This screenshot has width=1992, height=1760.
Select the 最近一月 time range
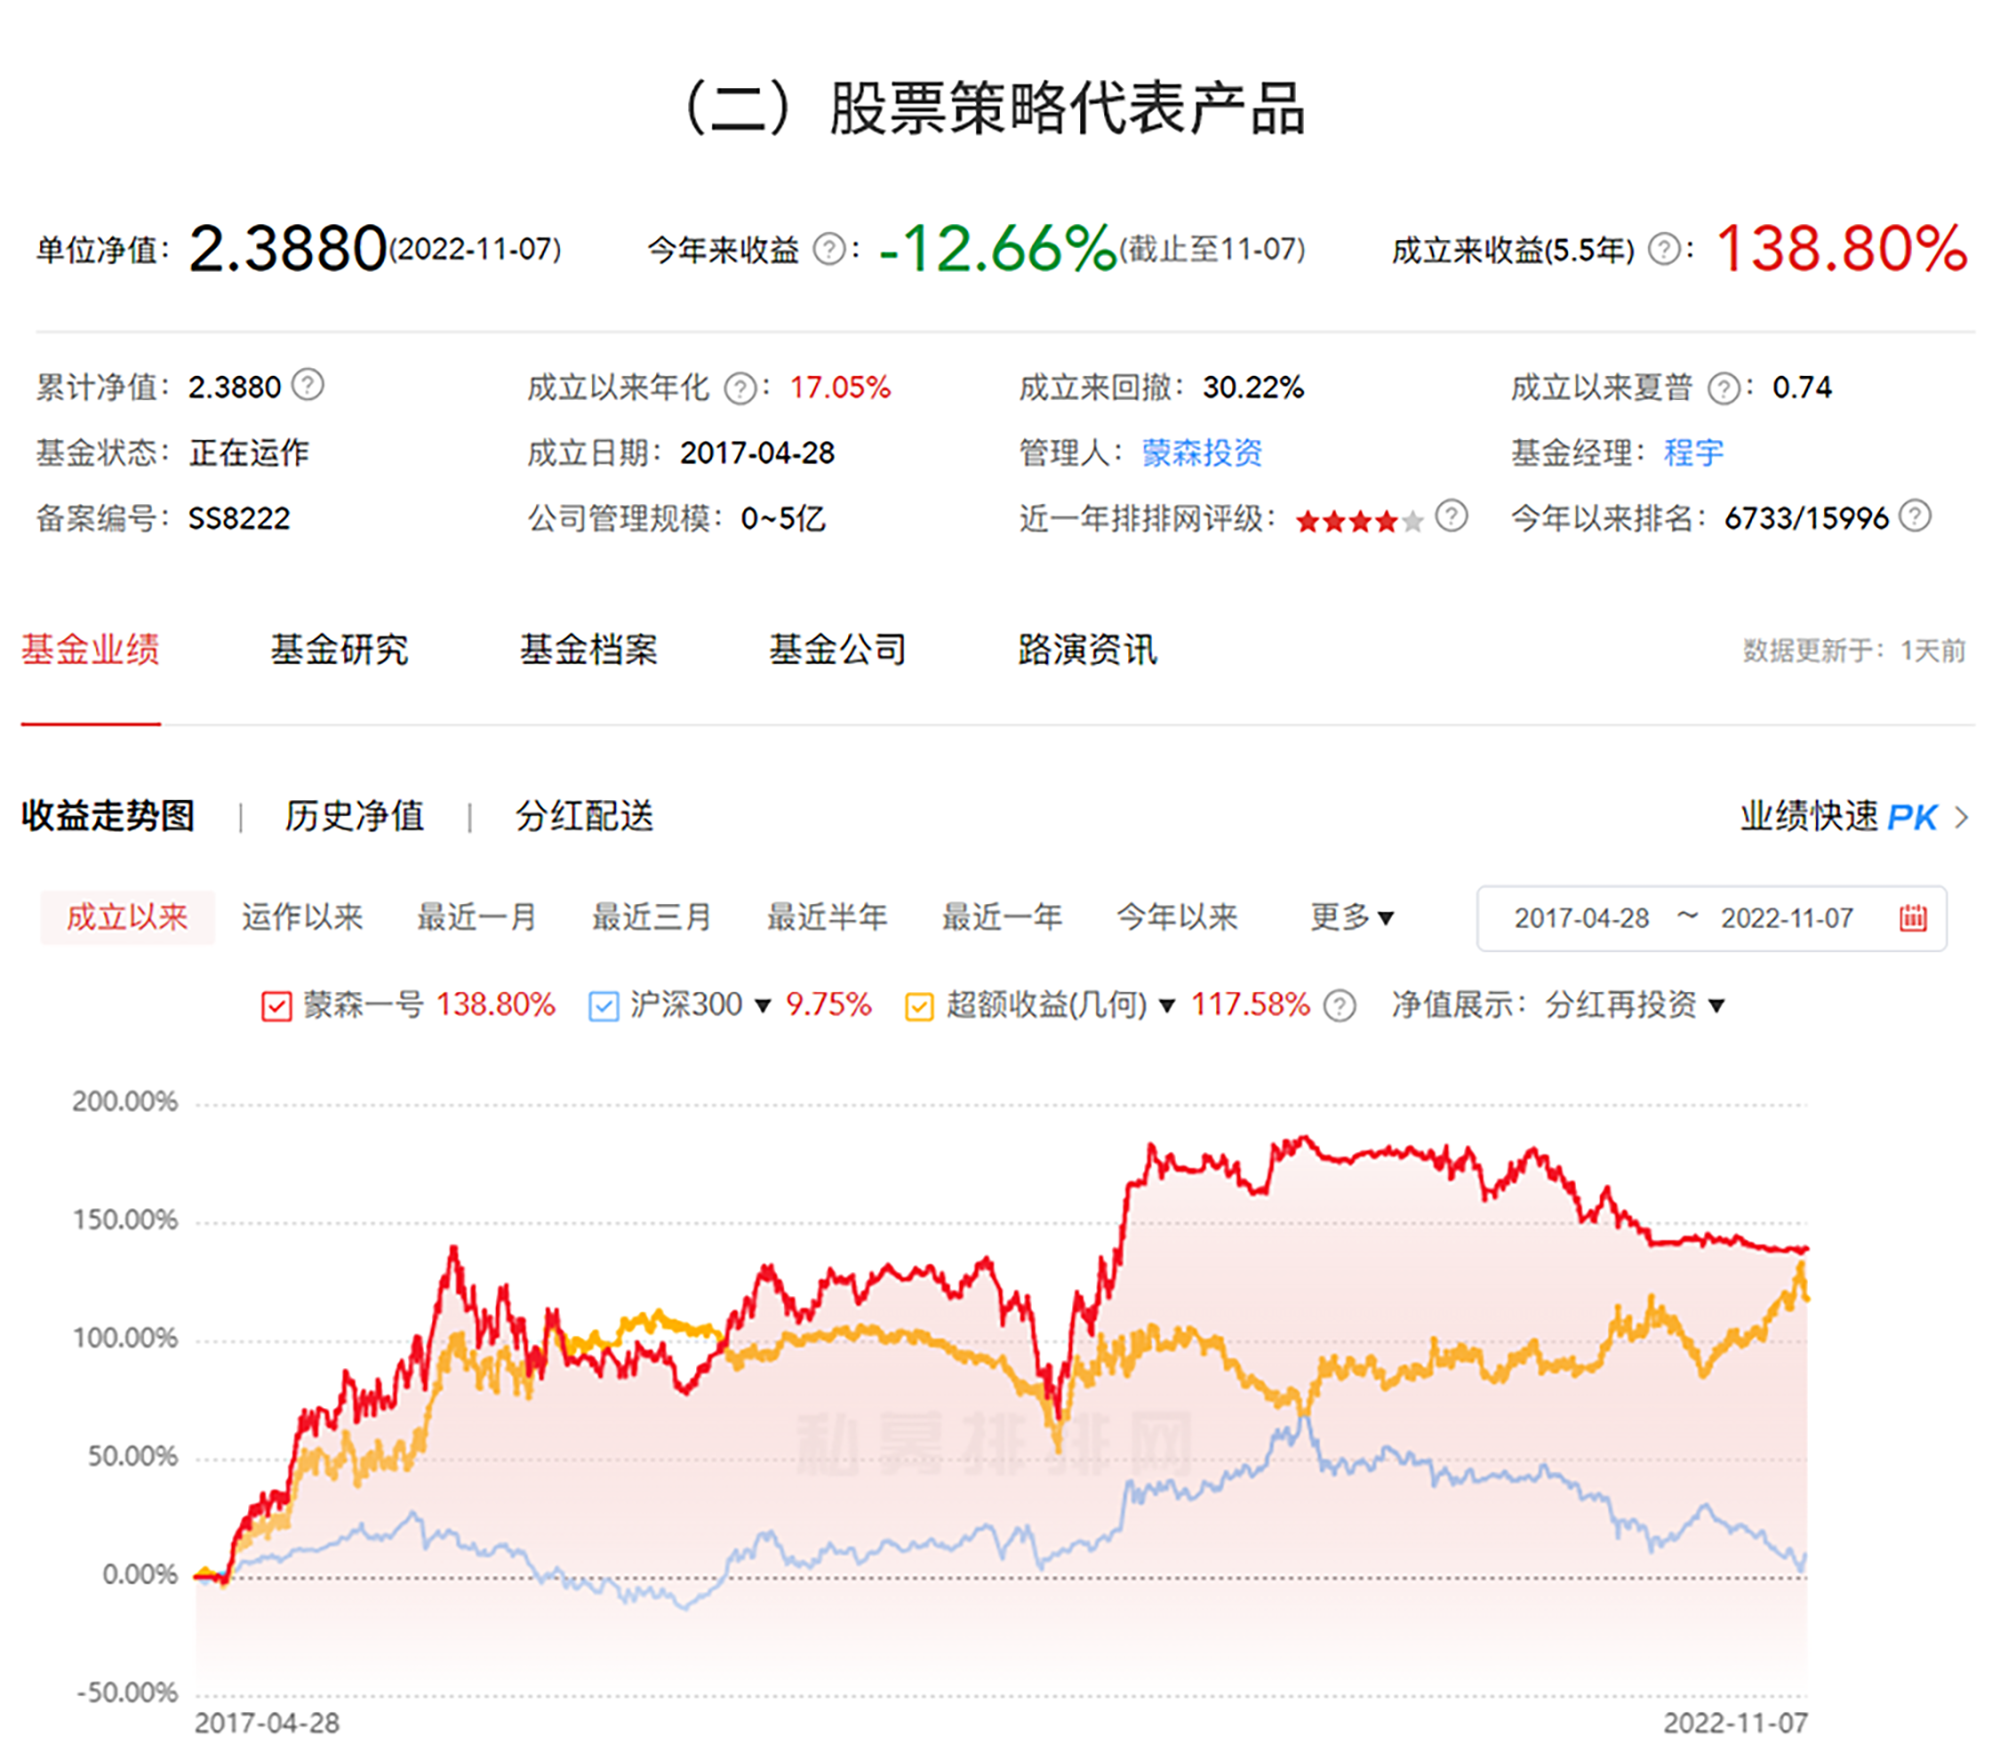477,917
